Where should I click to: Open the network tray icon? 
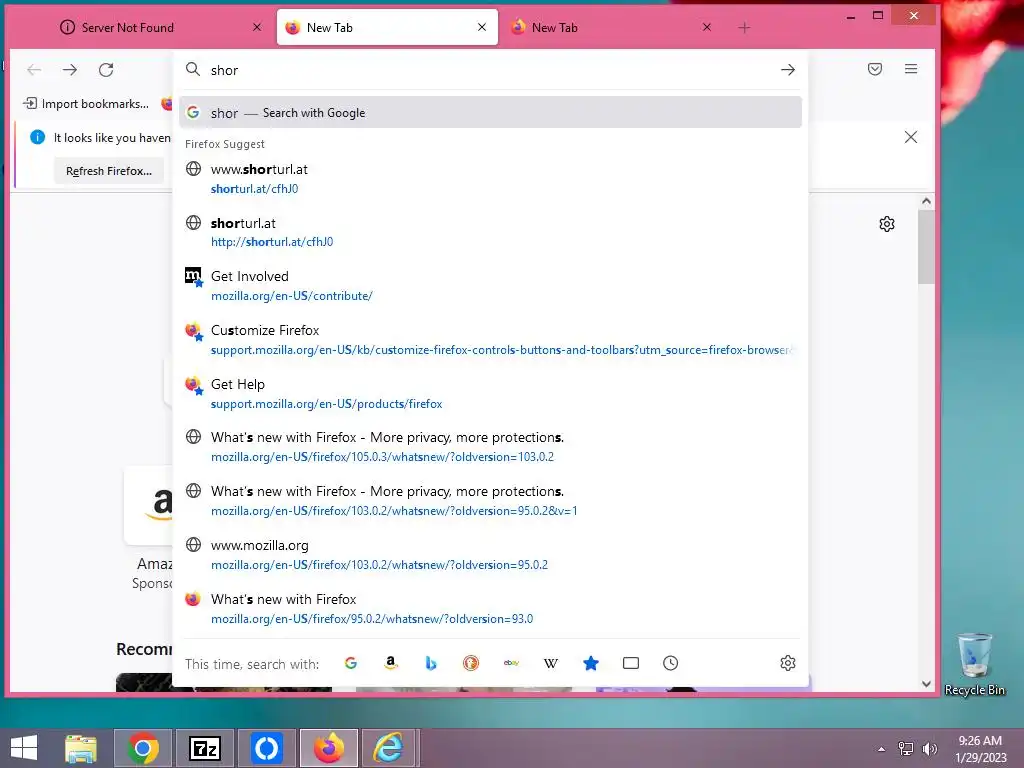tap(906, 749)
